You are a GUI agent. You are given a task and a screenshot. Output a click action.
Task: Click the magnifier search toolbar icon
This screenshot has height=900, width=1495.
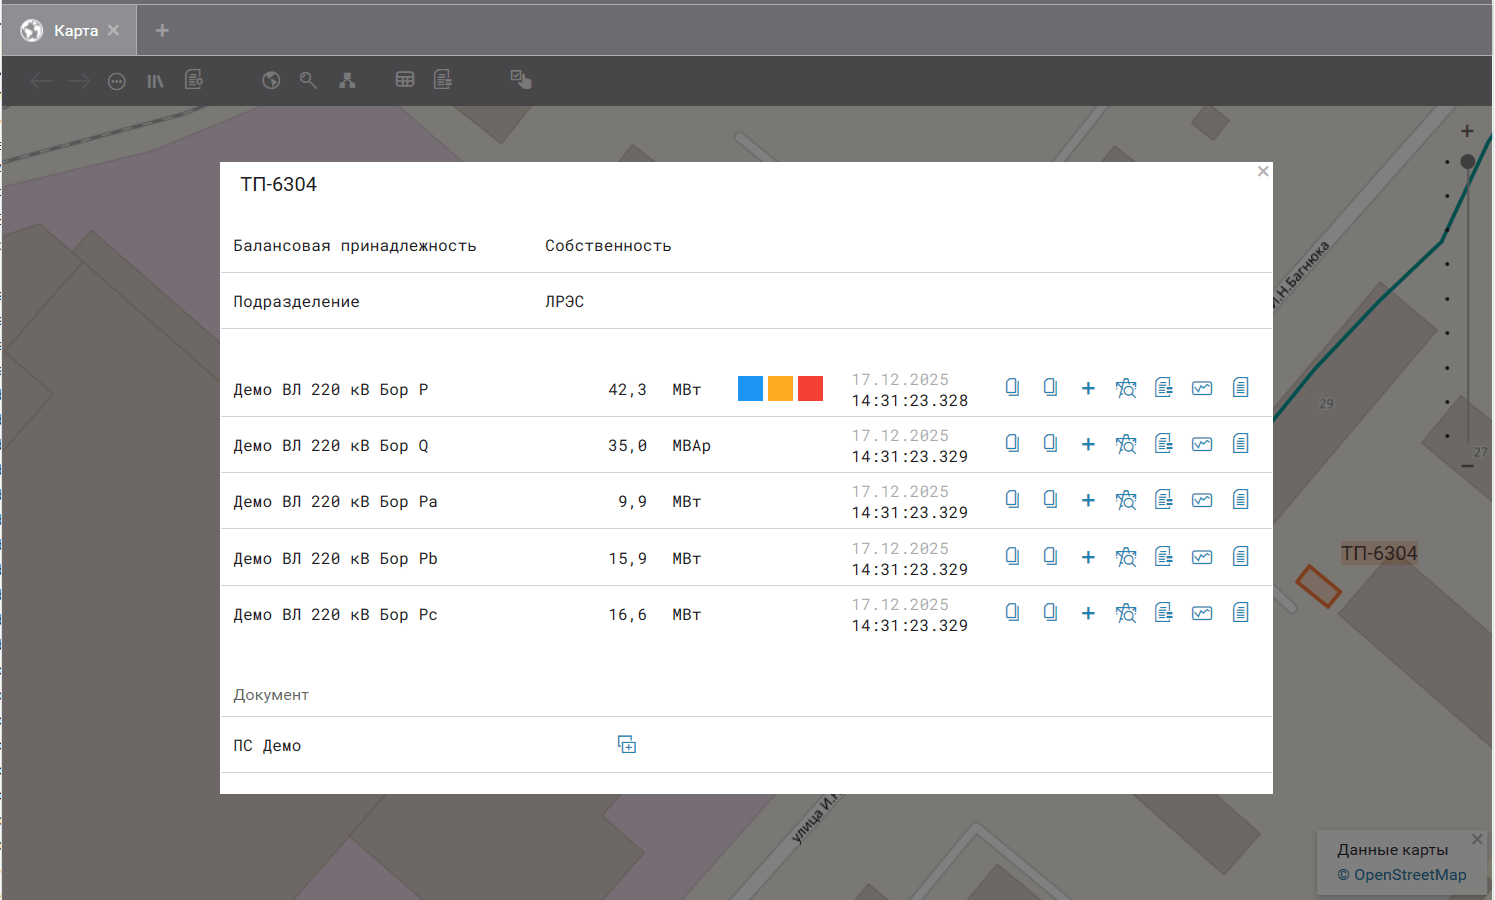308,81
